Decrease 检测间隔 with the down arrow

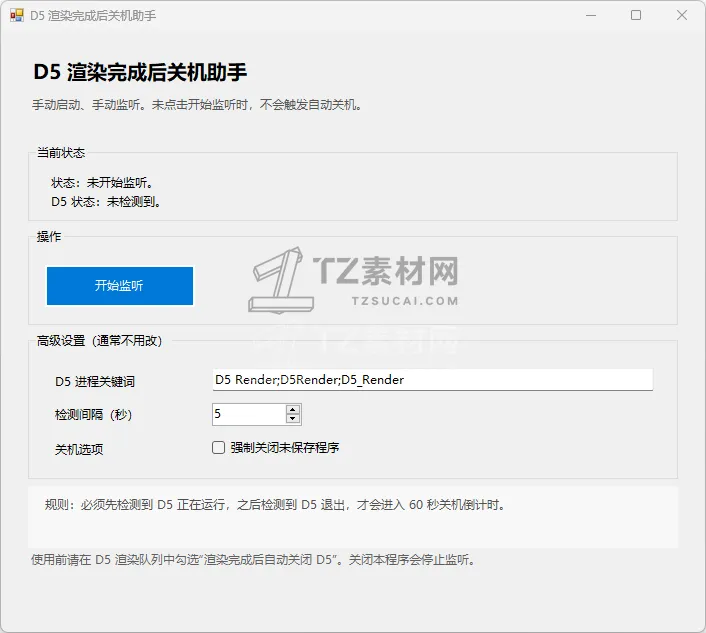(x=293, y=419)
